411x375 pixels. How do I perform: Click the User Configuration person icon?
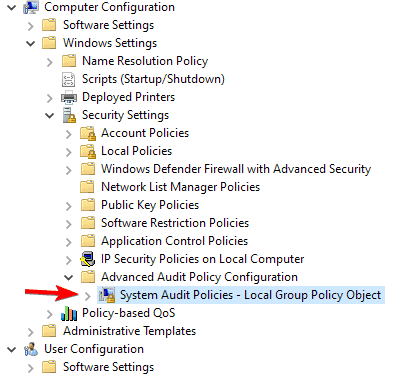(31, 349)
